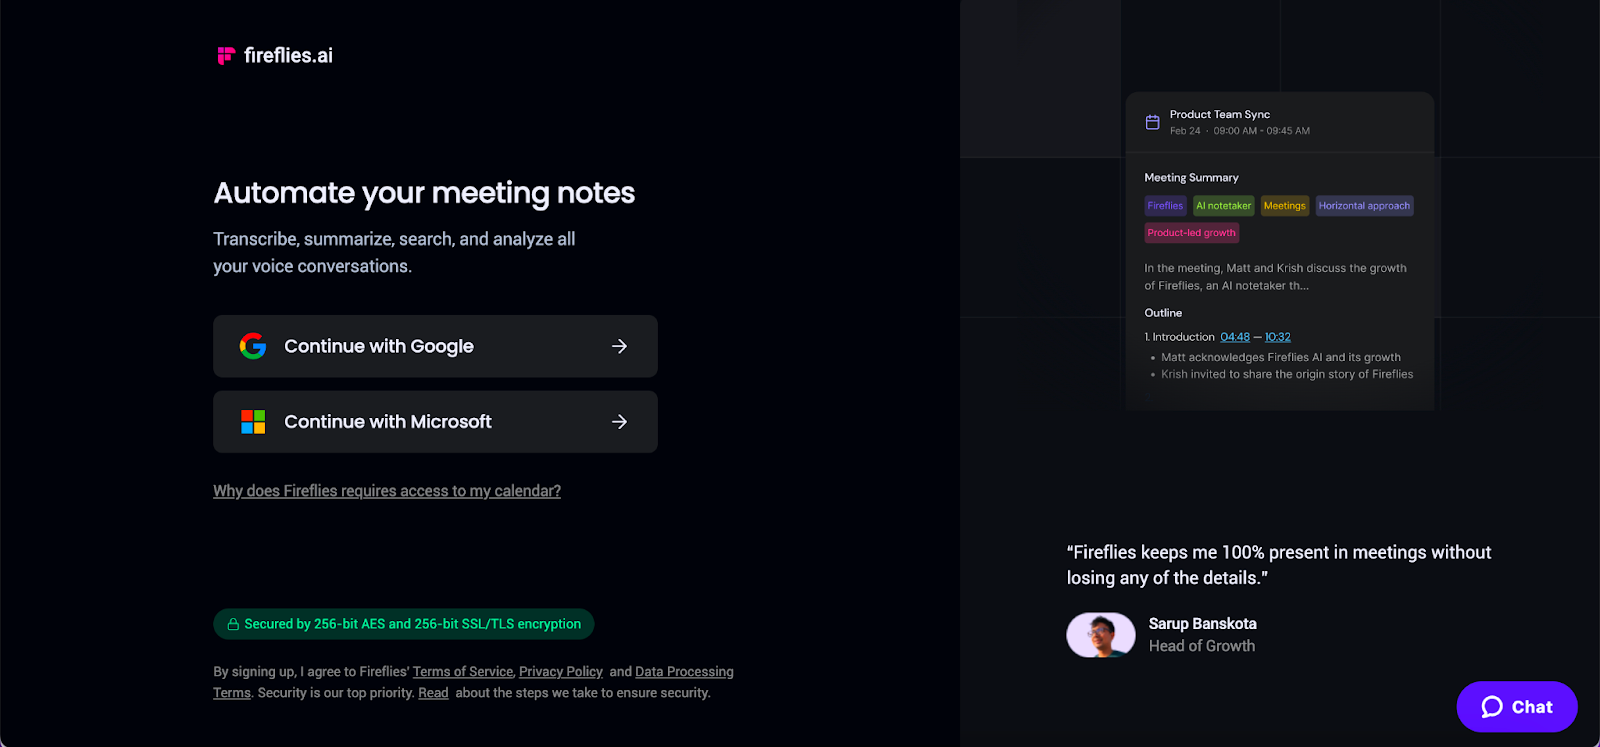Open the Privacy Policy link
Image resolution: width=1600 pixels, height=747 pixels.
[x=560, y=671]
